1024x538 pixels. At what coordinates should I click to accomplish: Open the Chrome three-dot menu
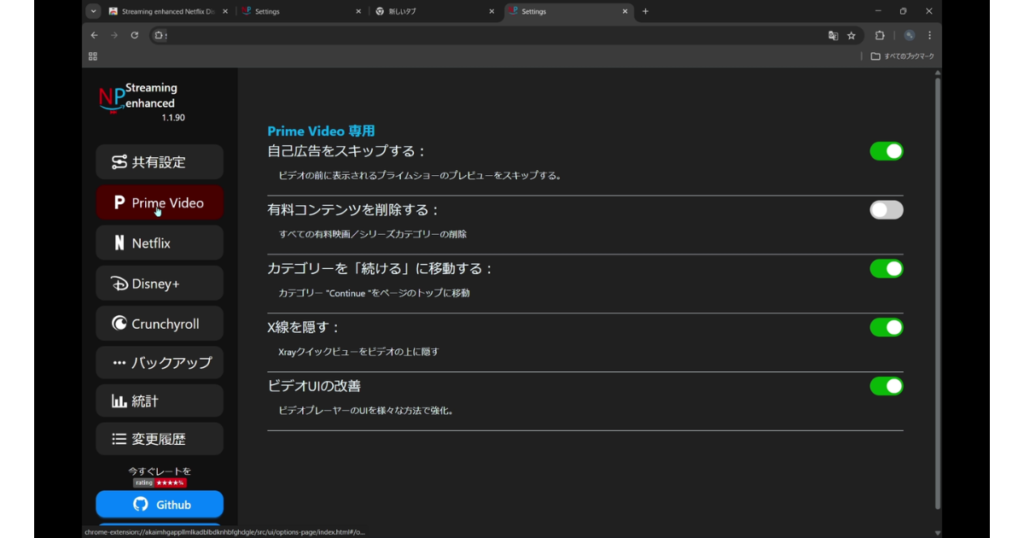pyautogui.click(x=929, y=35)
